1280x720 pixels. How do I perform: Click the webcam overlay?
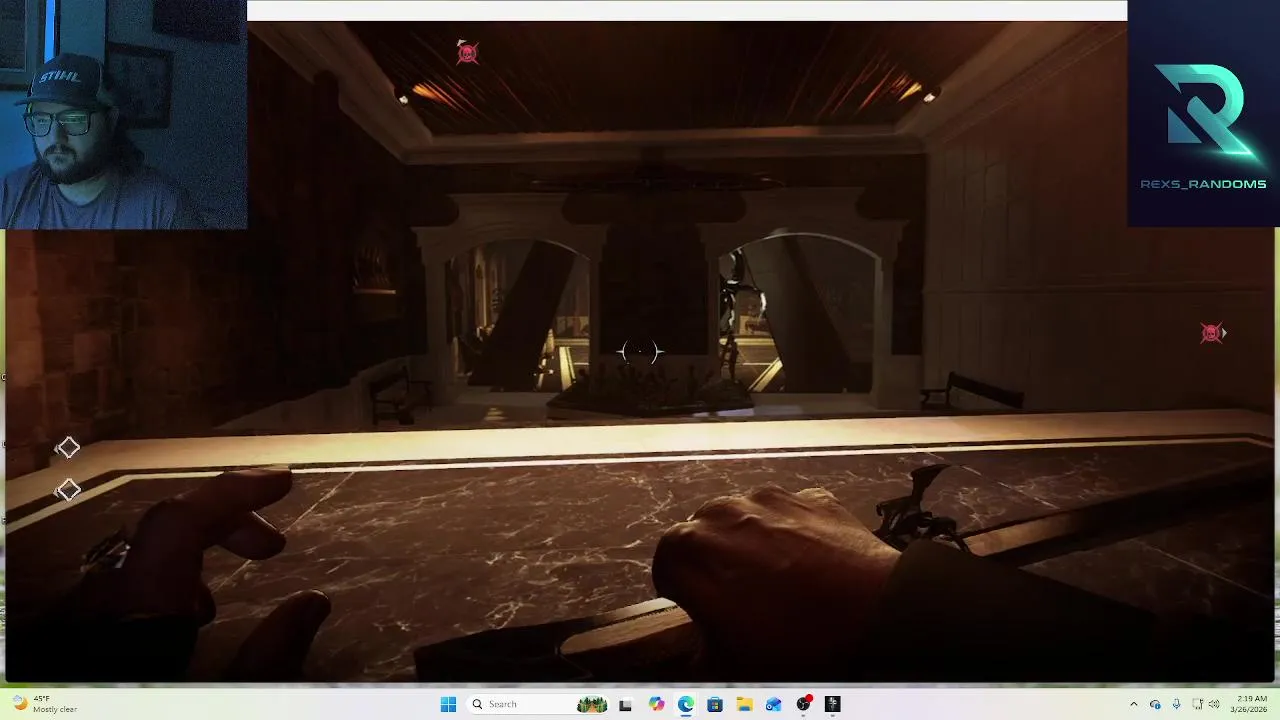(x=123, y=115)
